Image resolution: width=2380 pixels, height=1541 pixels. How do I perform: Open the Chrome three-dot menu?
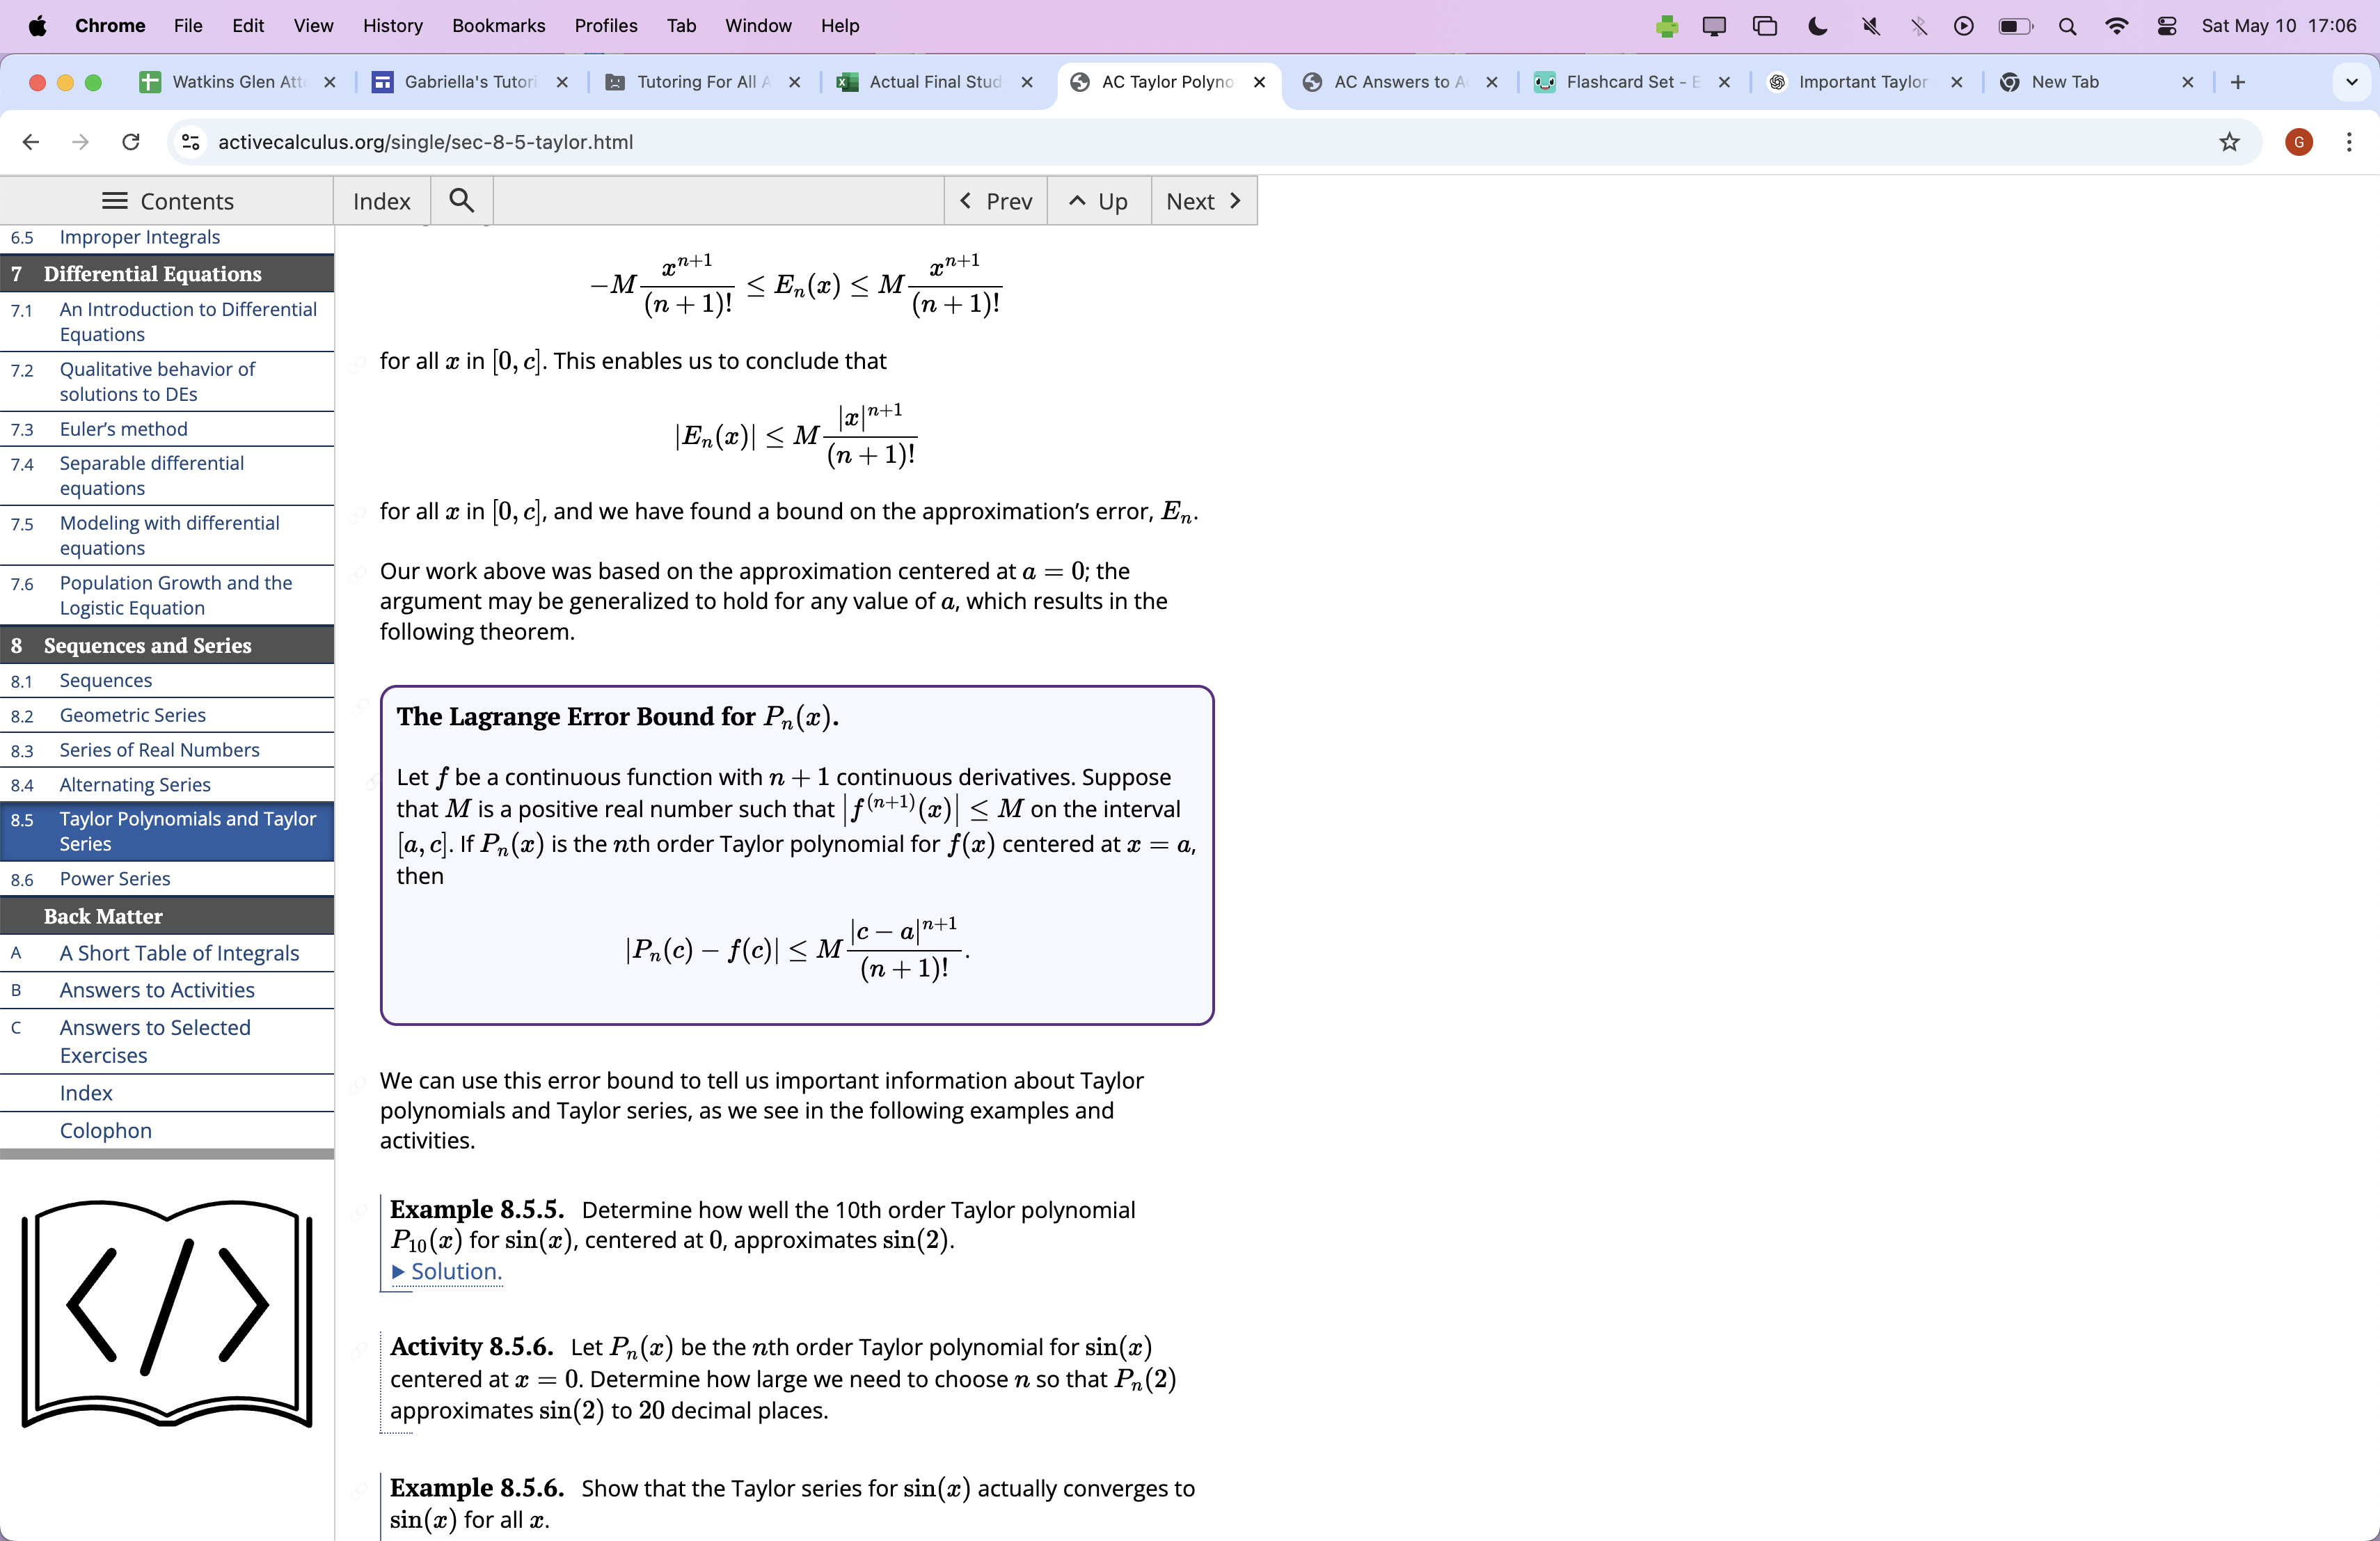[x=2349, y=142]
